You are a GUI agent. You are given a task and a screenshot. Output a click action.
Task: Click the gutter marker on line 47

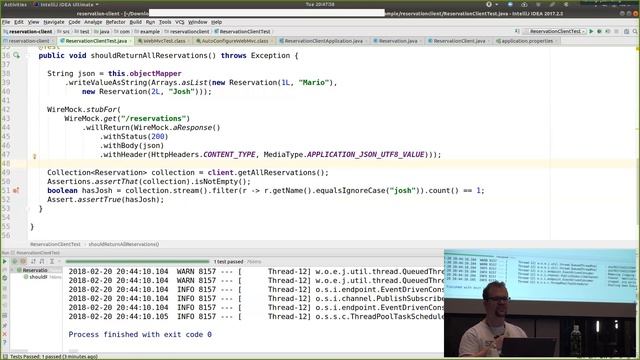pyautogui.click(x=35, y=156)
